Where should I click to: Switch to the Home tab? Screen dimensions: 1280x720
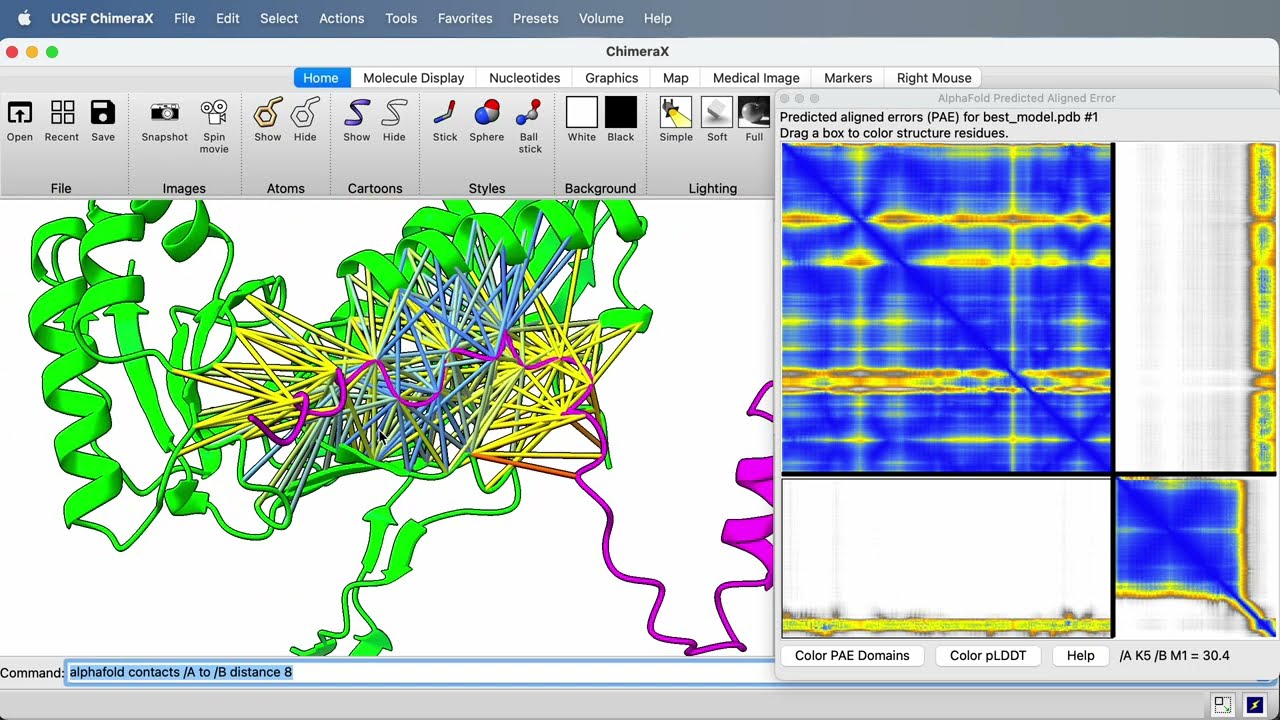click(321, 78)
